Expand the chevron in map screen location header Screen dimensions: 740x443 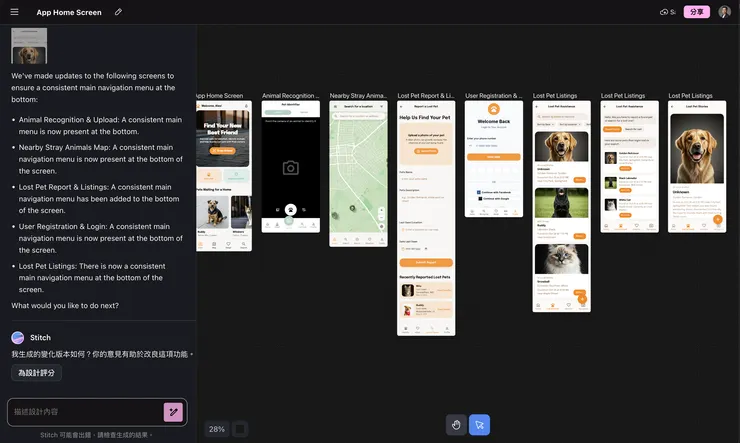point(381,107)
